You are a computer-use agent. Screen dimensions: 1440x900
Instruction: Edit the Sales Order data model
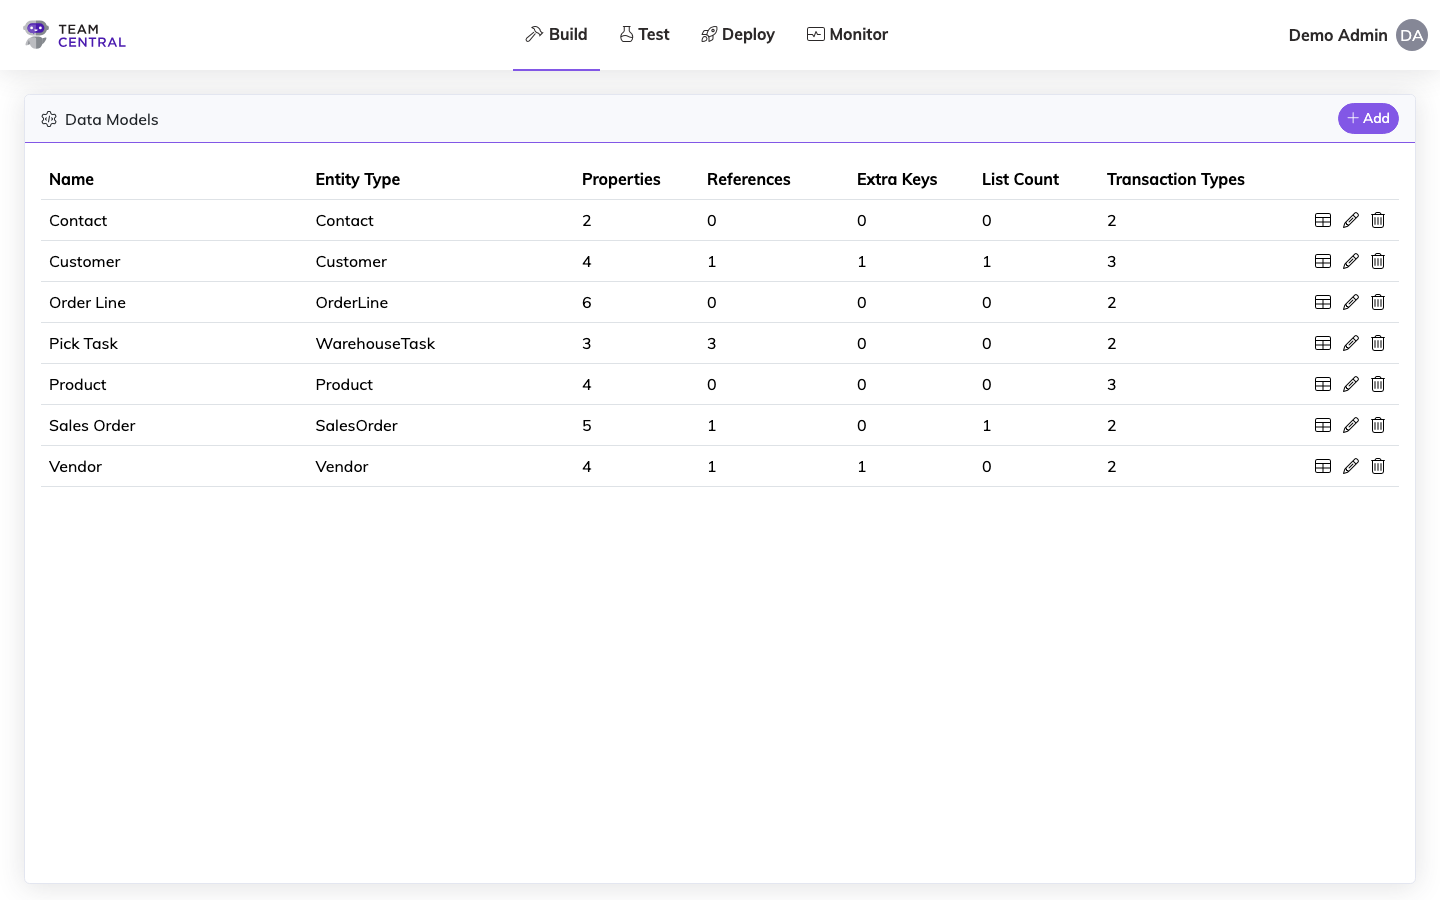pyautogui.click(x=1351, y=425)
